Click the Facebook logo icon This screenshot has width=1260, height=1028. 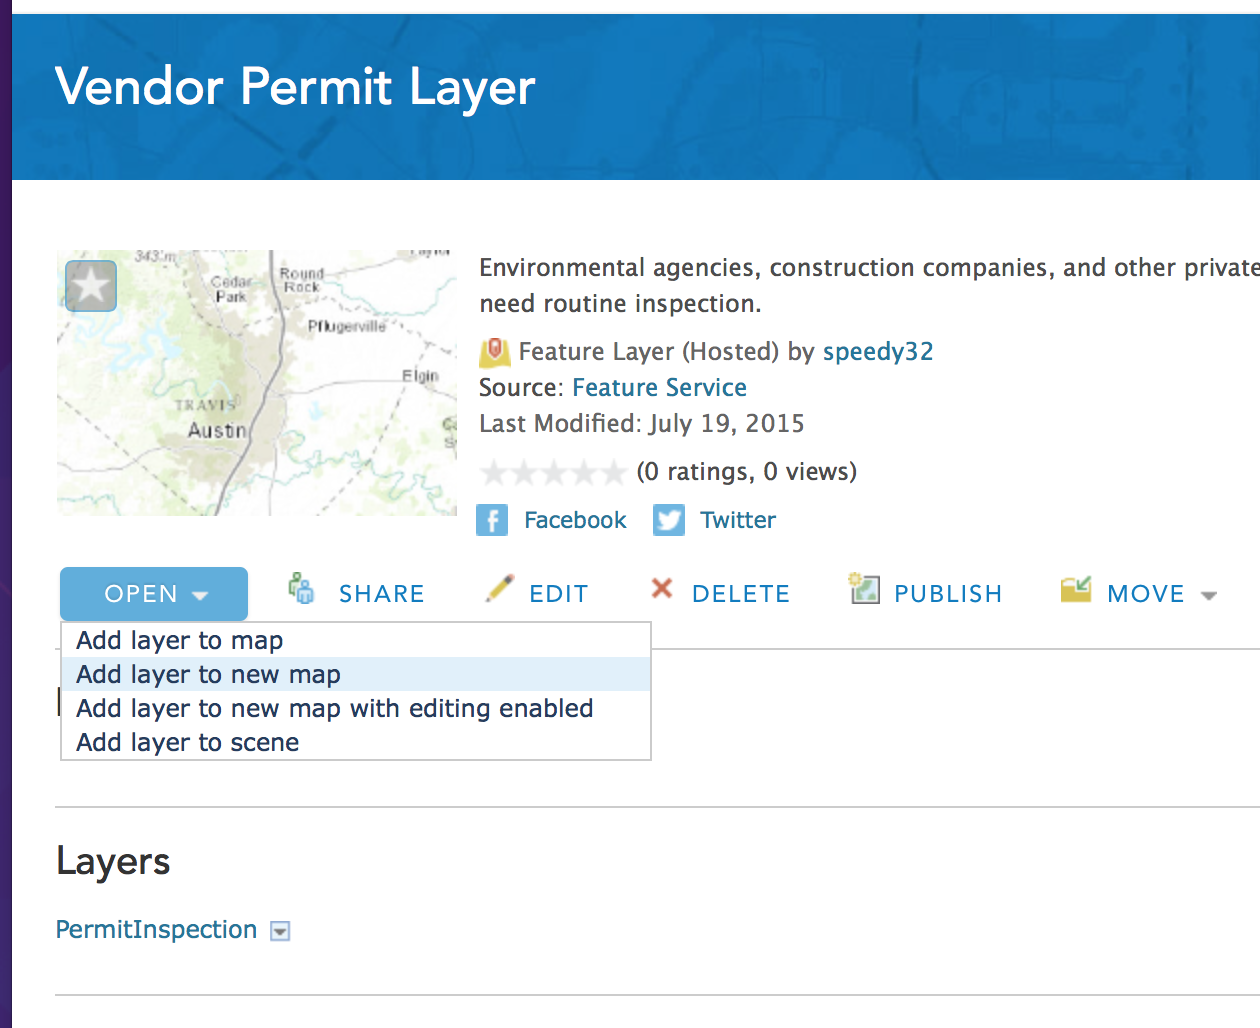[x=492, y=520]
